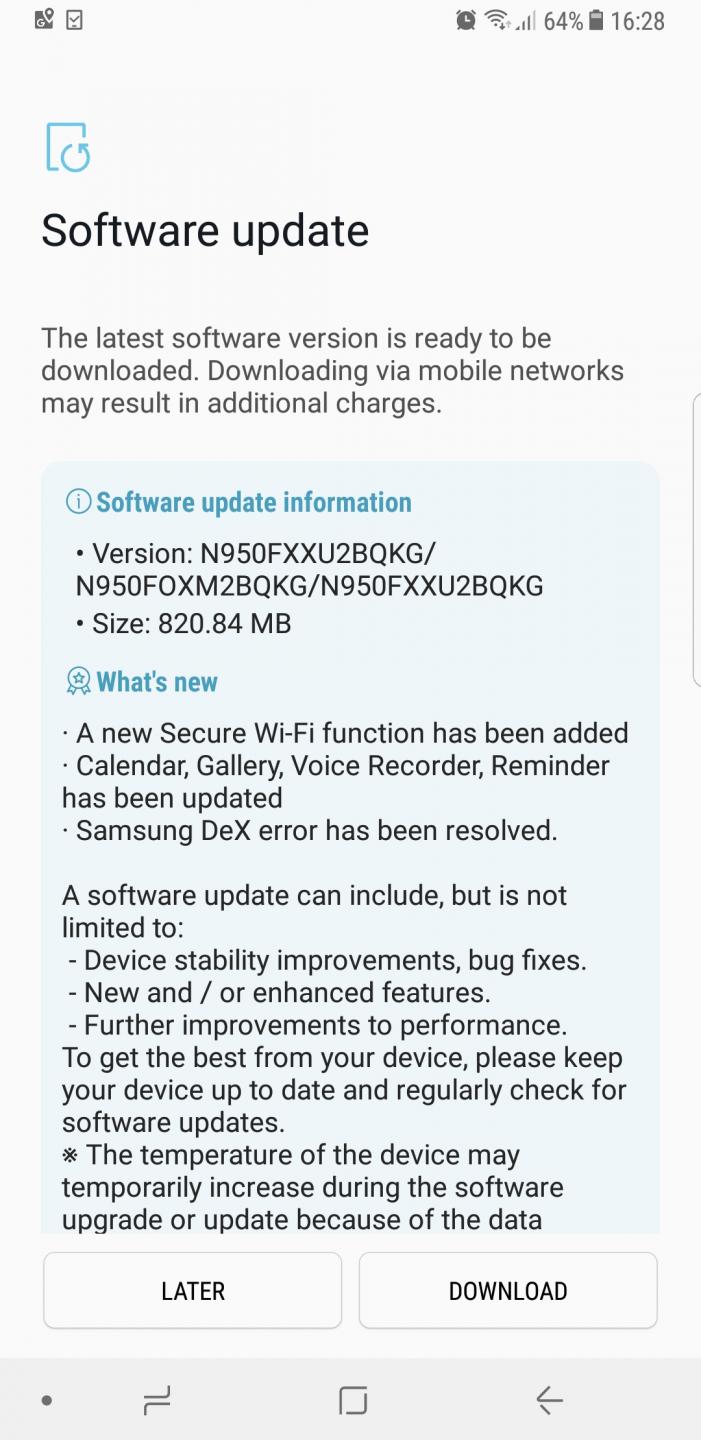The image size is (701, 1440).
Task: Tap the Version N950FXXU2BQKG text line
Action: 309,569
